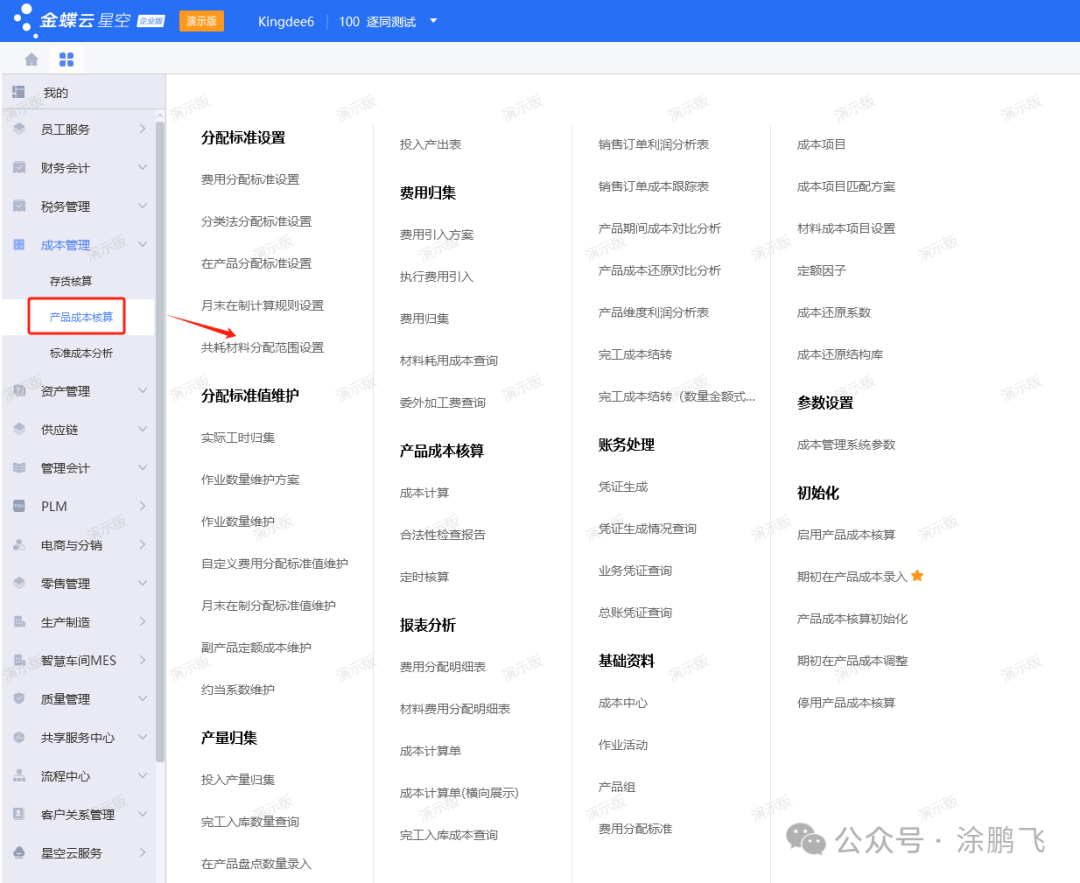Viewport: 1080px width, 883px height.
Task: Open the app grid menu icon
Action: 66,59
